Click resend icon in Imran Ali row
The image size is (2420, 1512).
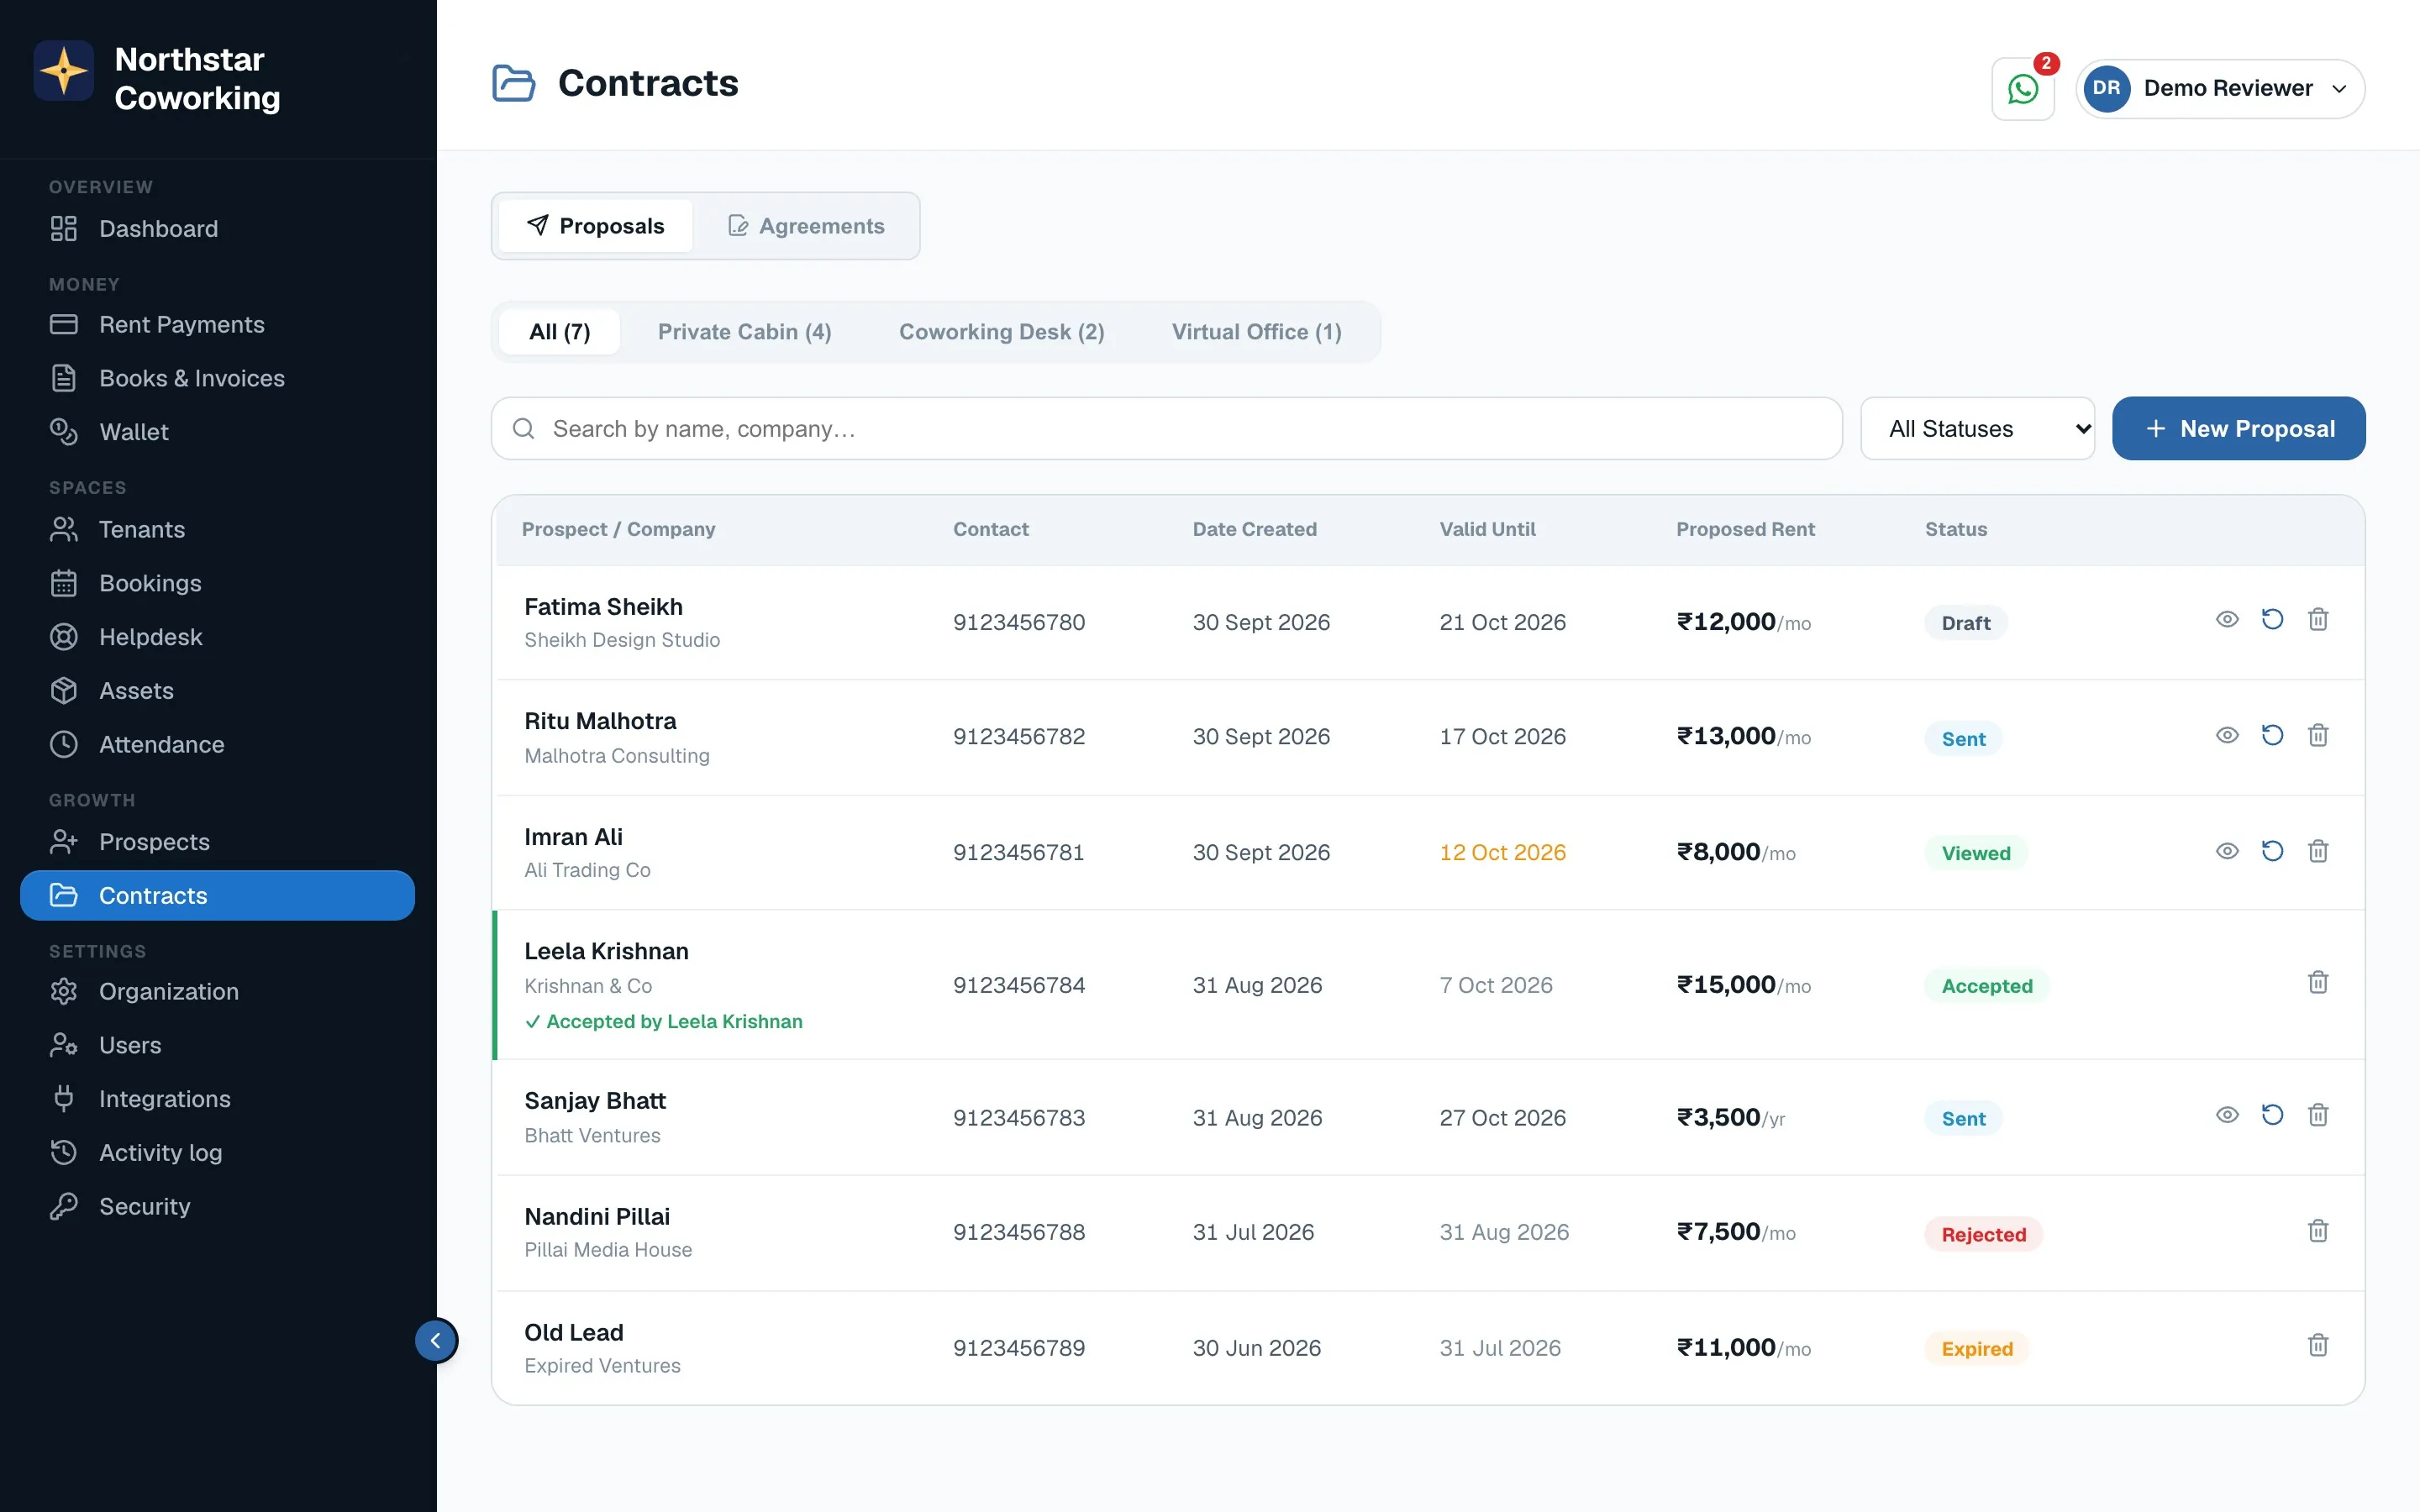[x=2272, y=852]
